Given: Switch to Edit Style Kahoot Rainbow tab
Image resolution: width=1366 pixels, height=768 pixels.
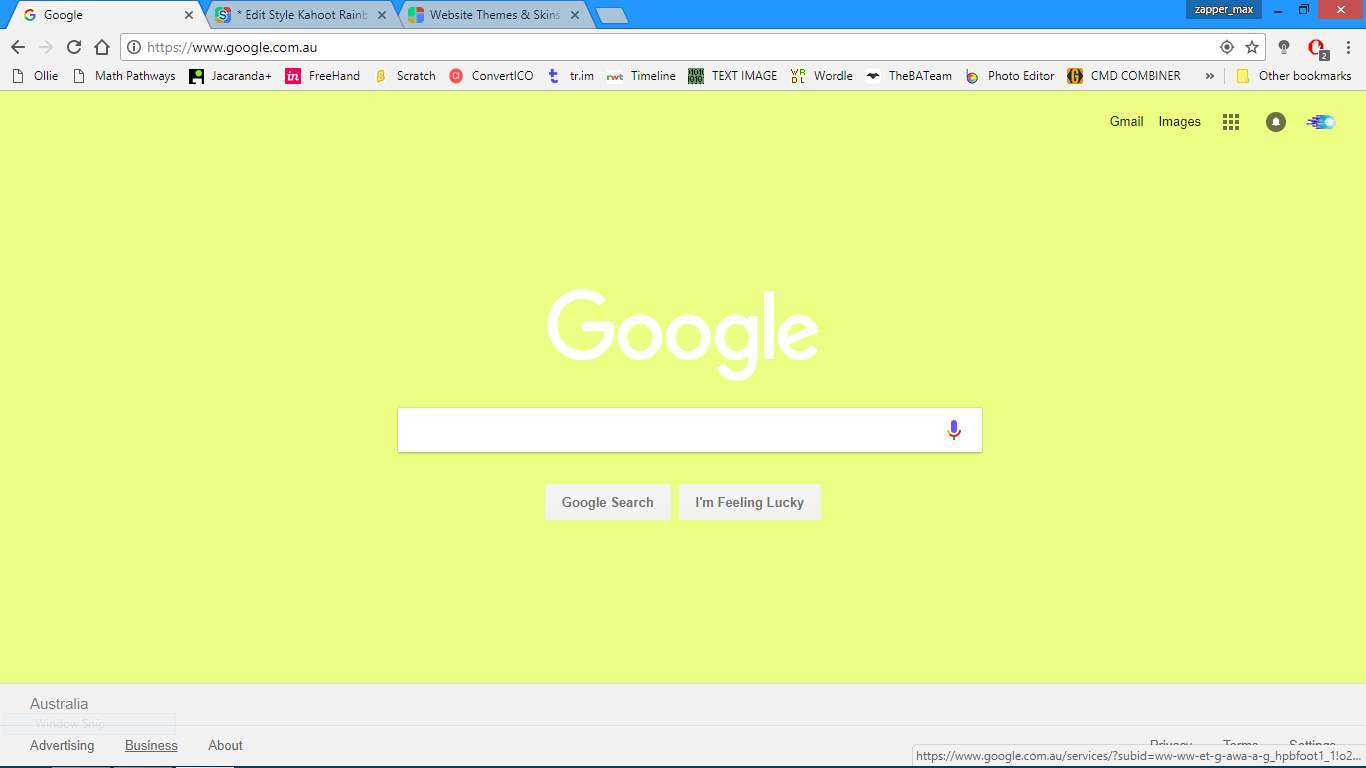Looking at the screenshot, I should (301, 15).
